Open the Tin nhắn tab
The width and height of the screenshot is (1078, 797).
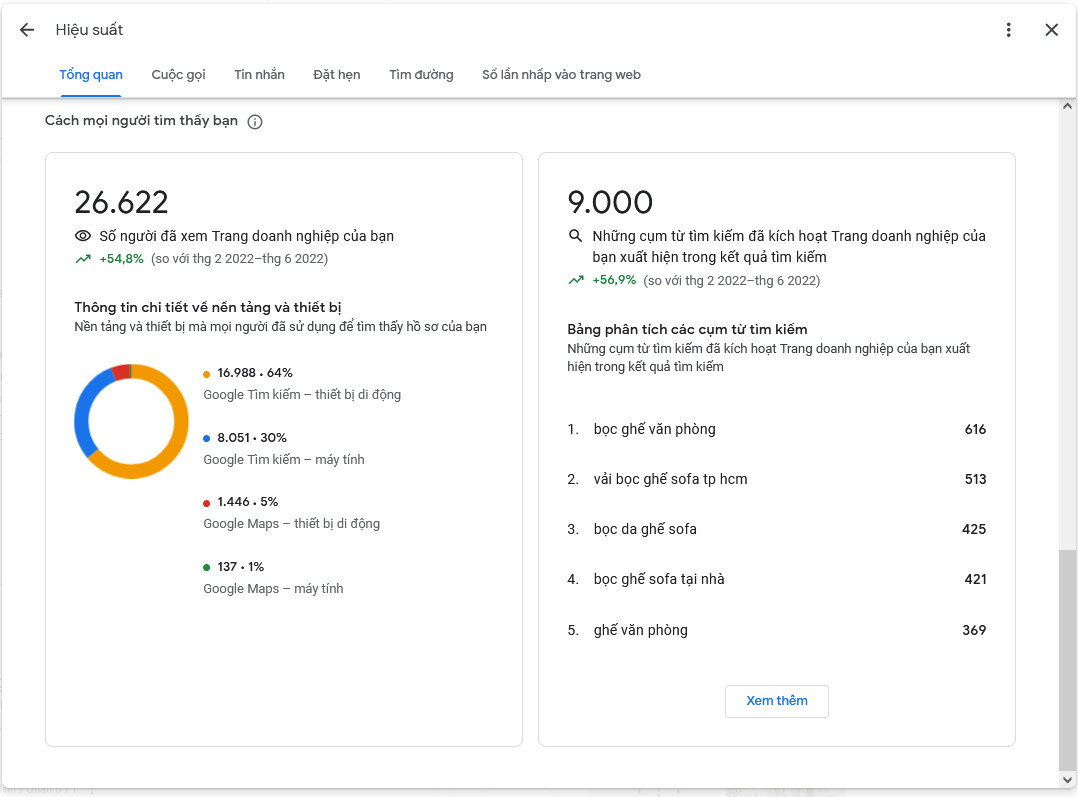pyautogui.click(x=259, y=74)
